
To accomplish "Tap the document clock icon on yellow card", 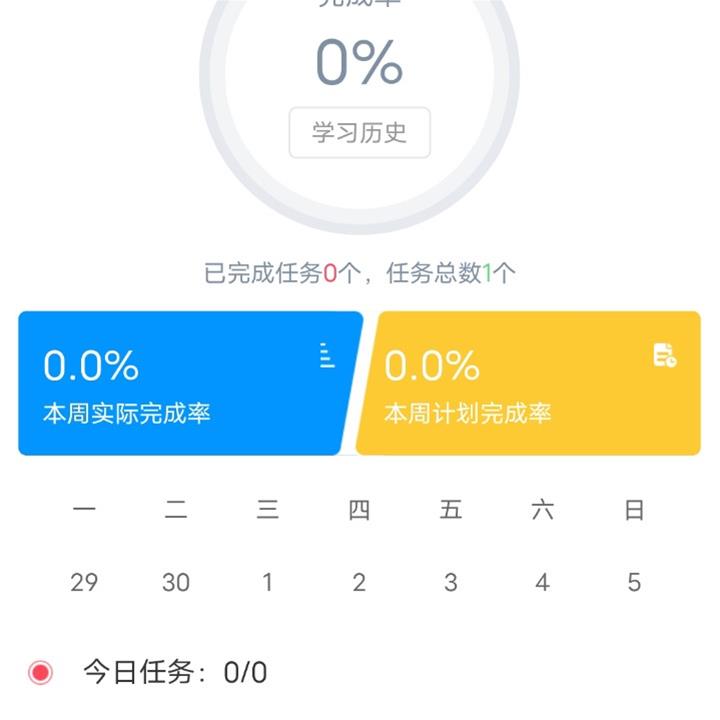I will 665,355.
